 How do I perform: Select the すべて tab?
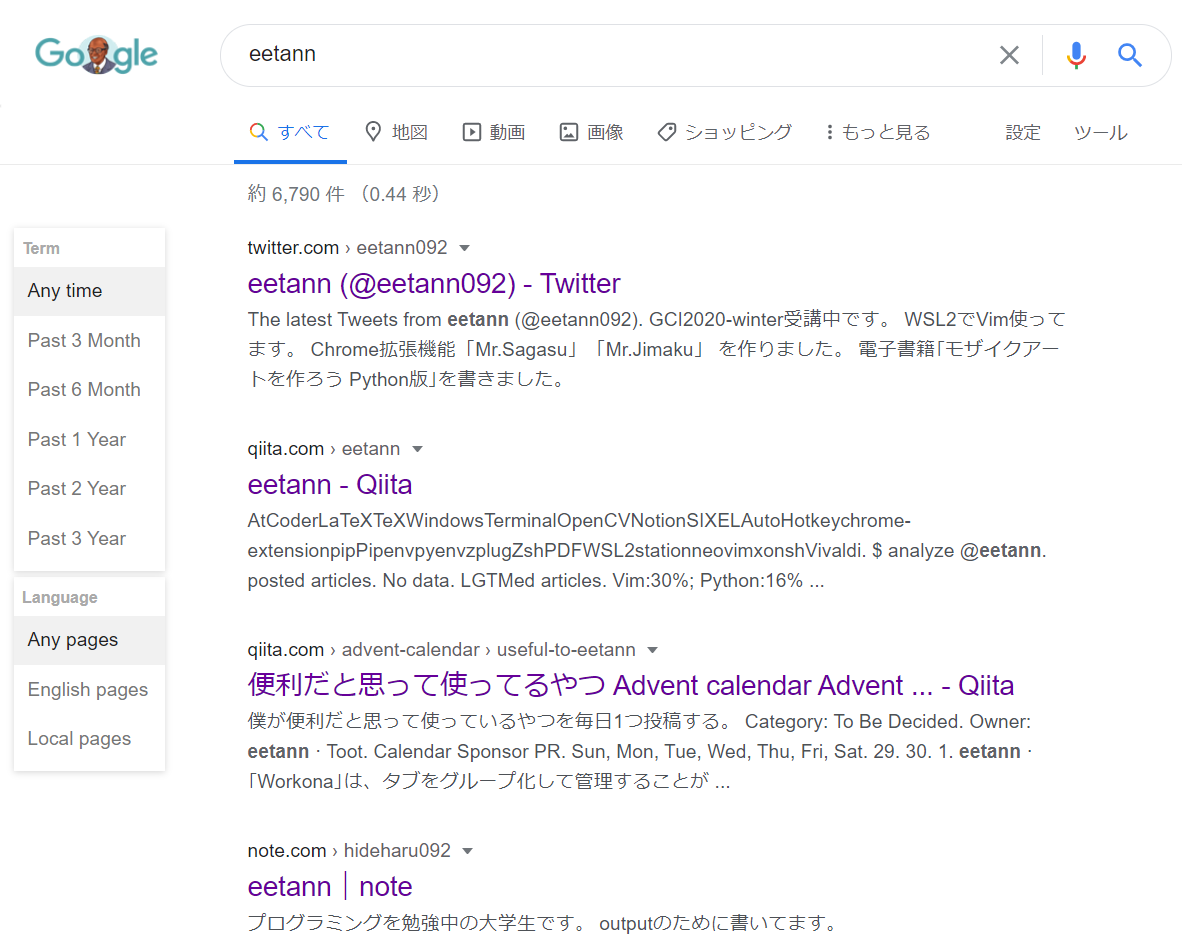[289, 133]
